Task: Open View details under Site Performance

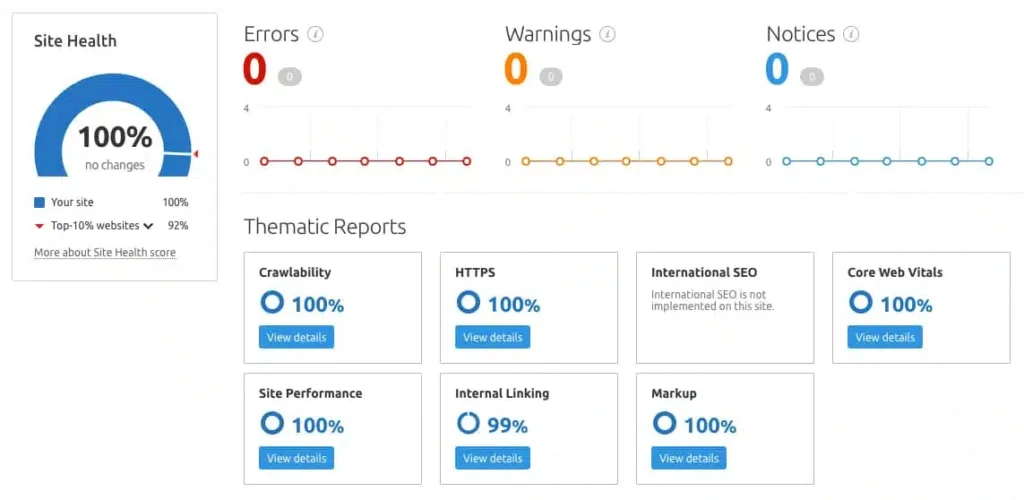Action: 296,458
